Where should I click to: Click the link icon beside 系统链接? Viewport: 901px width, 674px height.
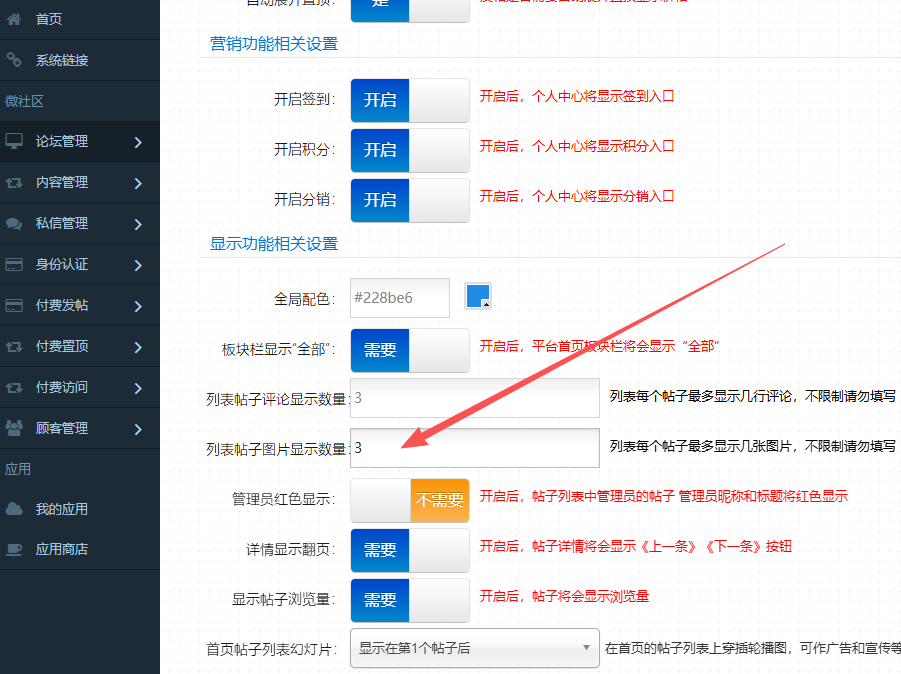(x=14, y=60)
